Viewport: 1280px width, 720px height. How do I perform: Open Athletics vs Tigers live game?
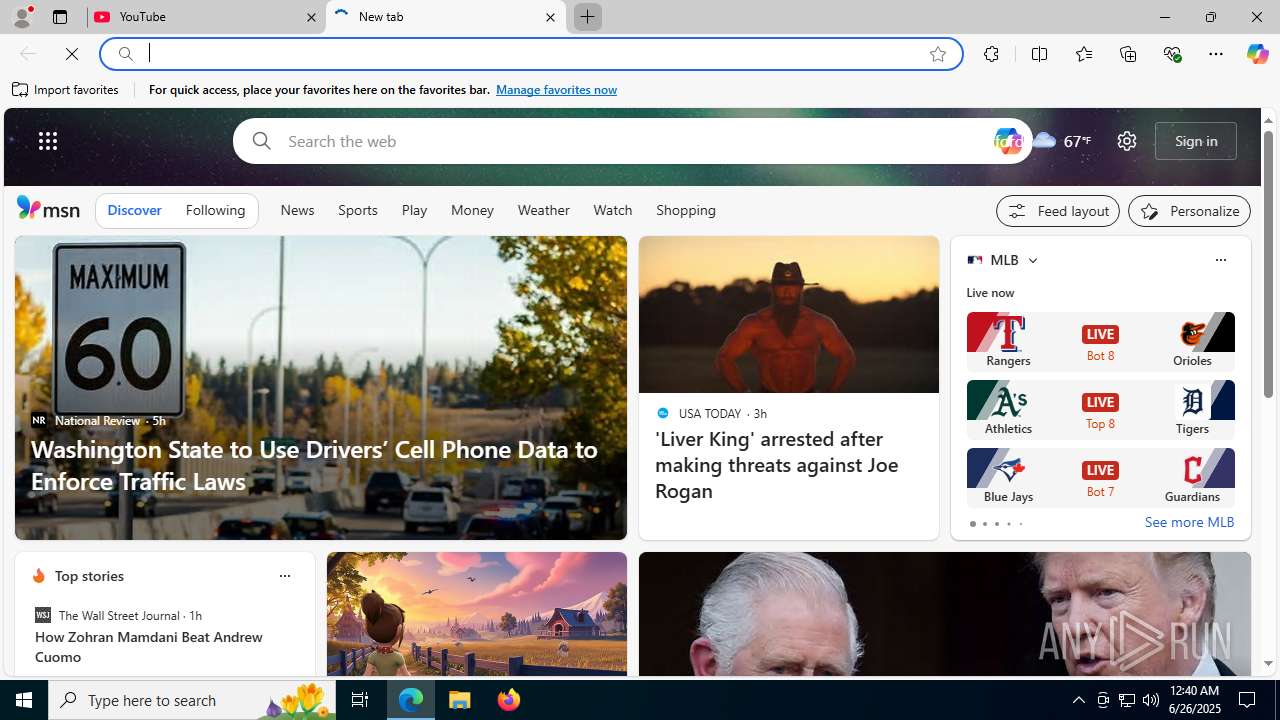click(x=1100, y=409)
